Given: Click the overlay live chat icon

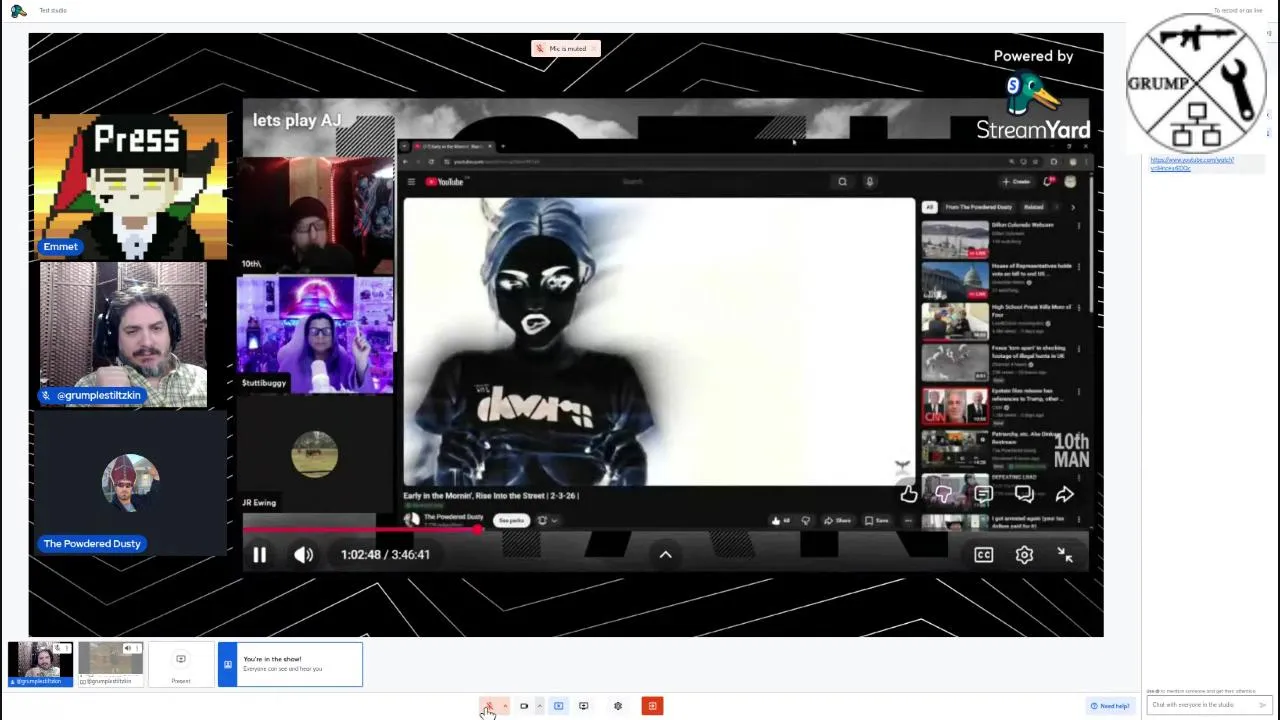Looking at the screenshot, I should click(984, 494).
